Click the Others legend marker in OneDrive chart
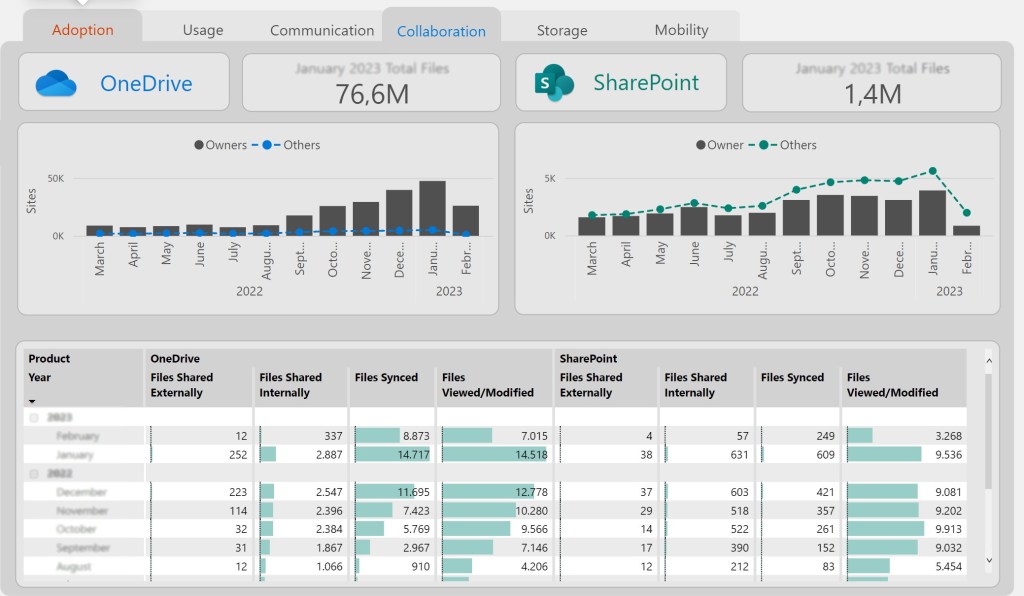Viewport: 1024px width, 596px height. [x=269, y=145]
